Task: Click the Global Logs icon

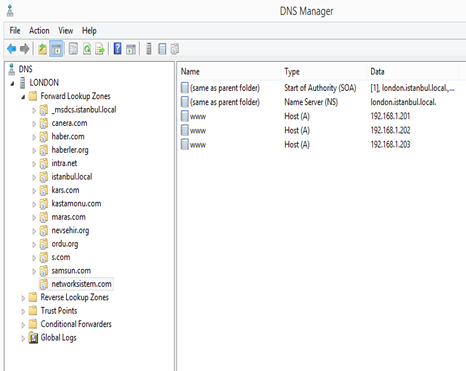Action: coord(33,338)
